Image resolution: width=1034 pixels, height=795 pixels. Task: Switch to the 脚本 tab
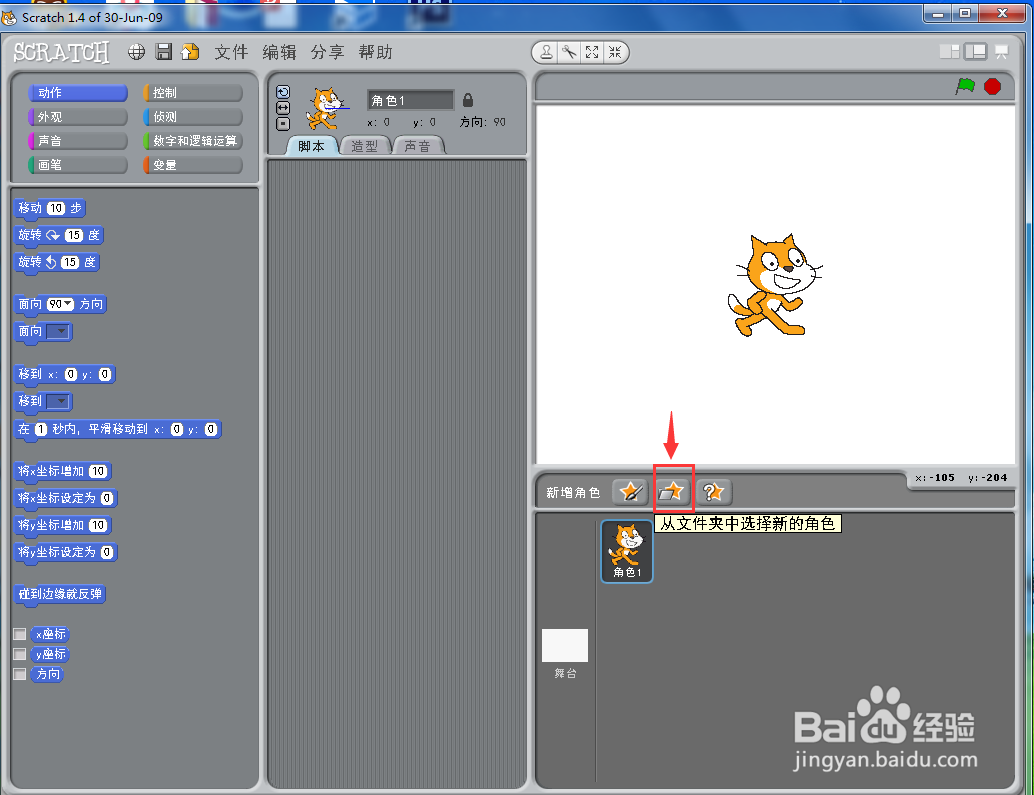pos(311,146)
